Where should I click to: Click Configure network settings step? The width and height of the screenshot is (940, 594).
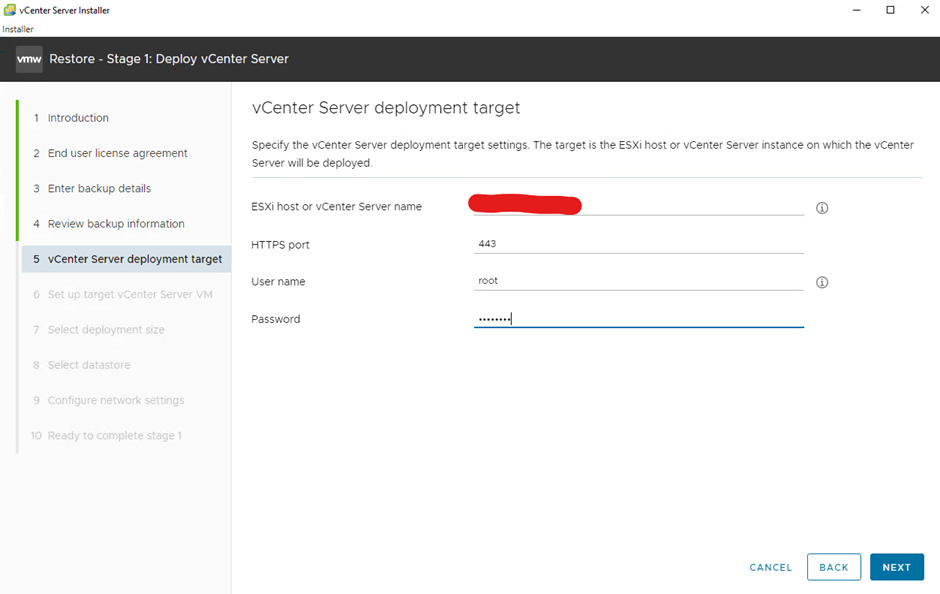tap(116, 400)
